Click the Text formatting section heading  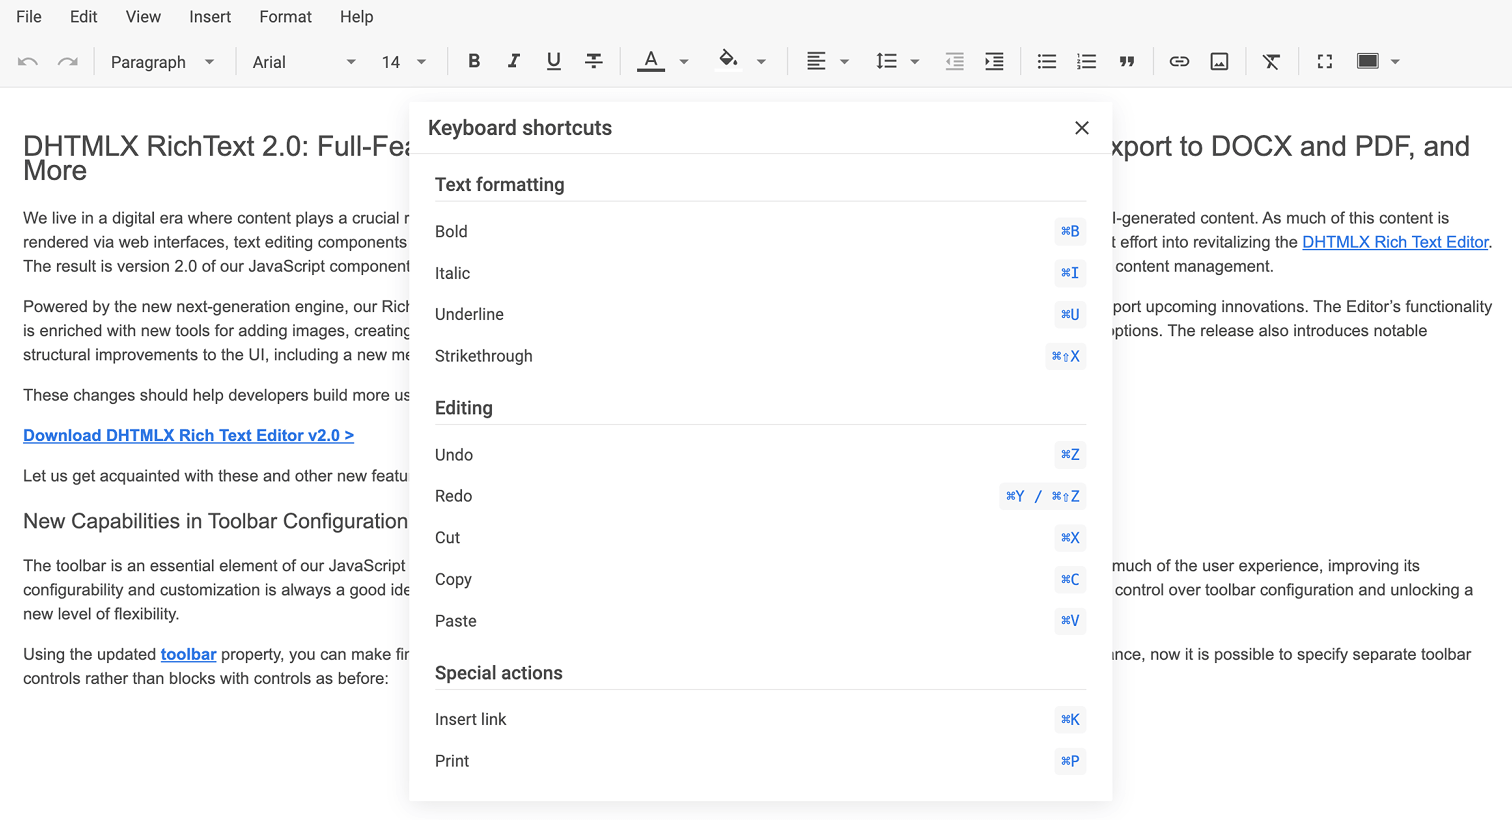(x=500, y=184)
